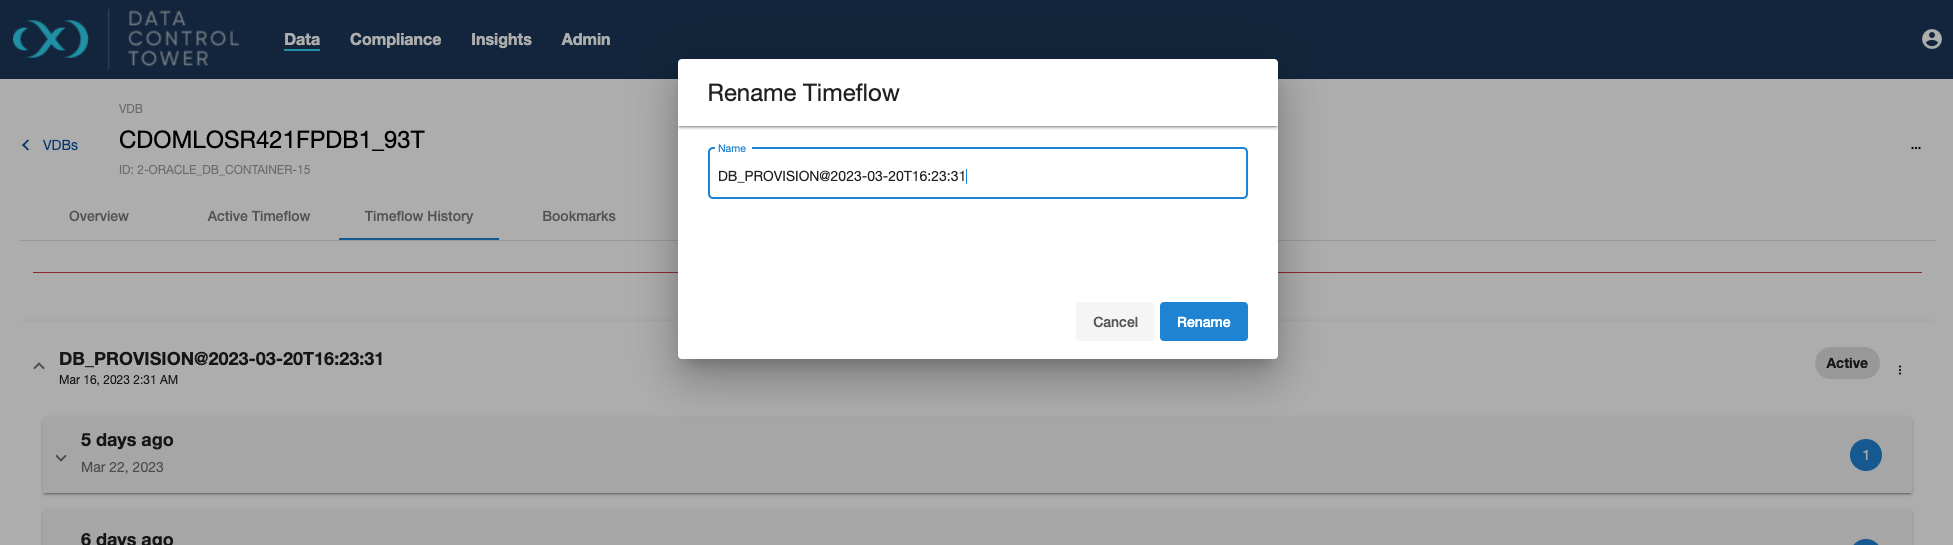Open the user account profile icon

[1931, 39]
